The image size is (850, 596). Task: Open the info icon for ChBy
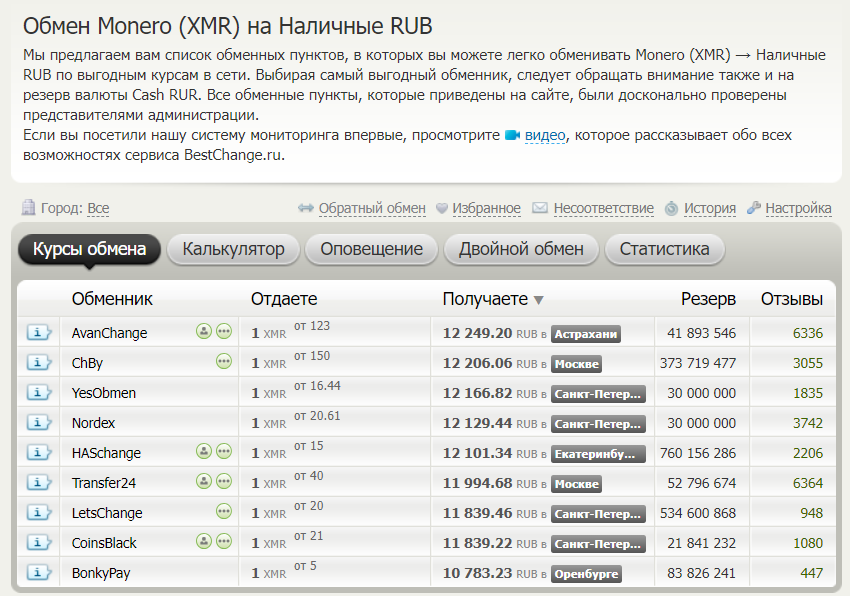(38, 362)
